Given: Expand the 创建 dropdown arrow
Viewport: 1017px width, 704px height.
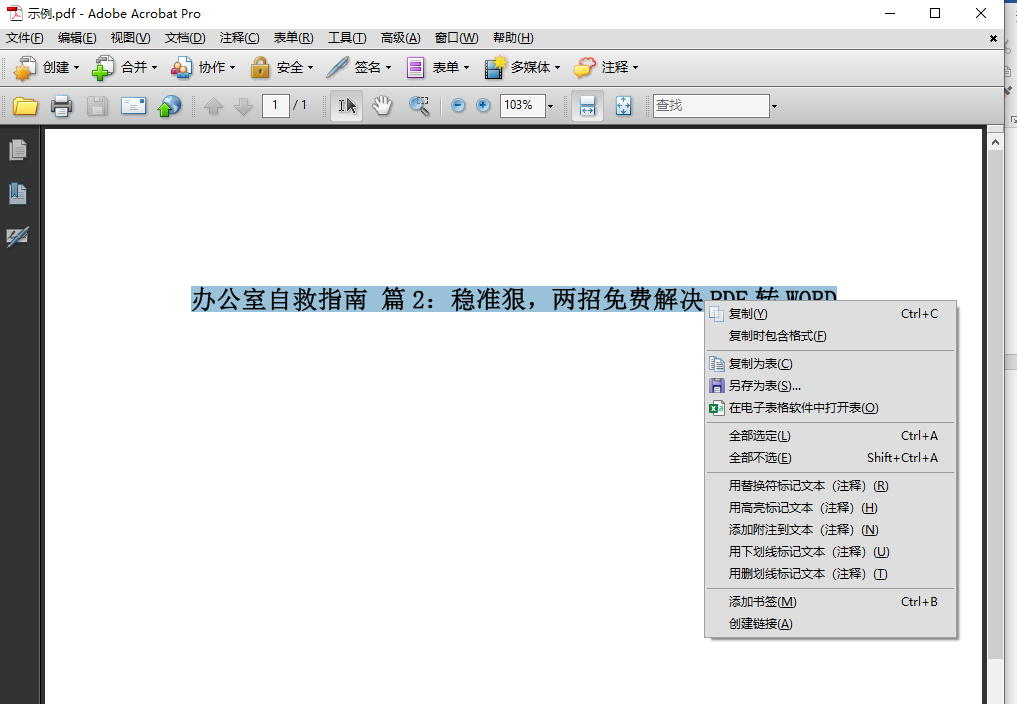Looking at the screenshot, I should 77,67.
